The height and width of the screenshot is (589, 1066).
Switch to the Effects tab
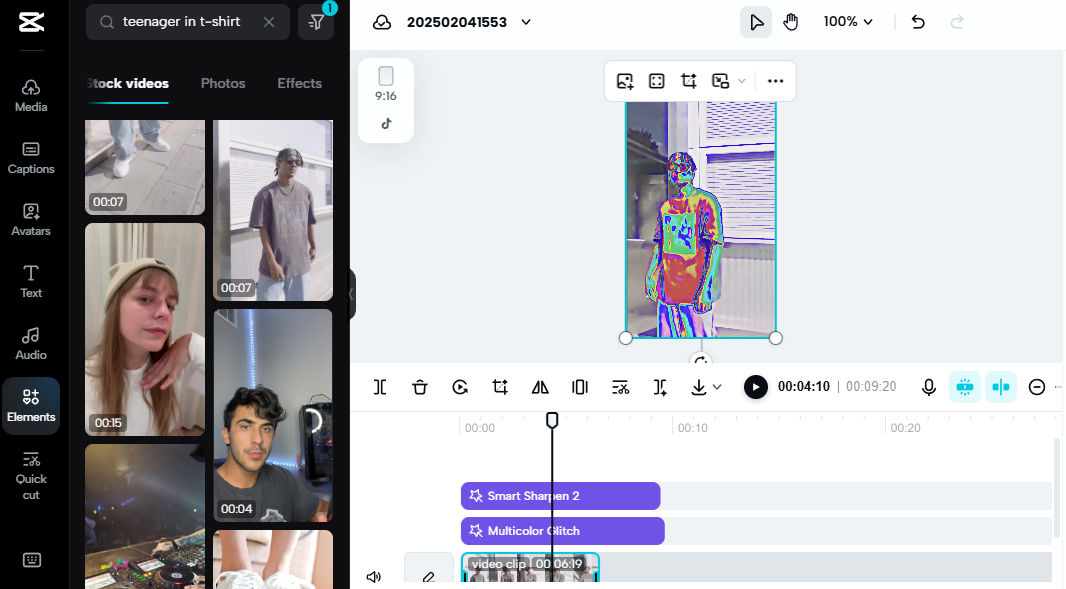[x=299, y=84]
